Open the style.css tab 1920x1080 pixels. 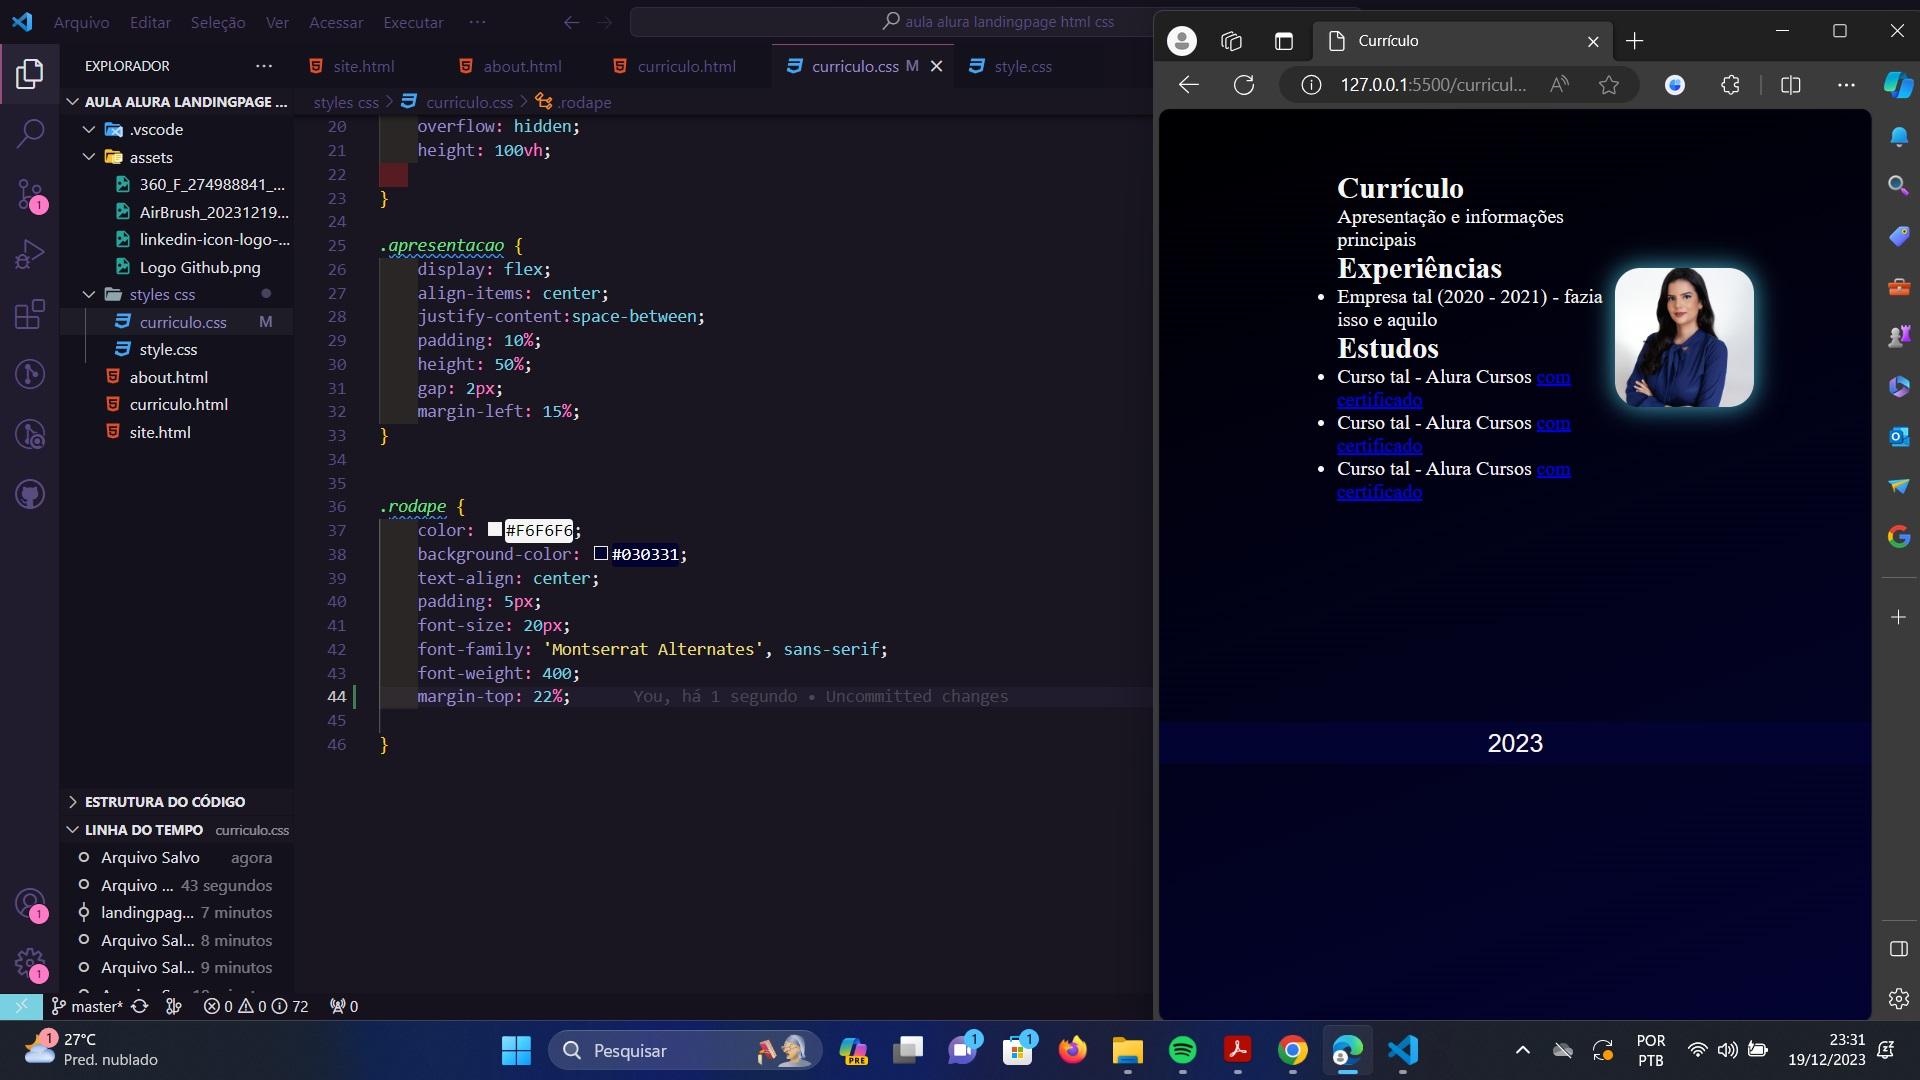tap(1023, 65)
